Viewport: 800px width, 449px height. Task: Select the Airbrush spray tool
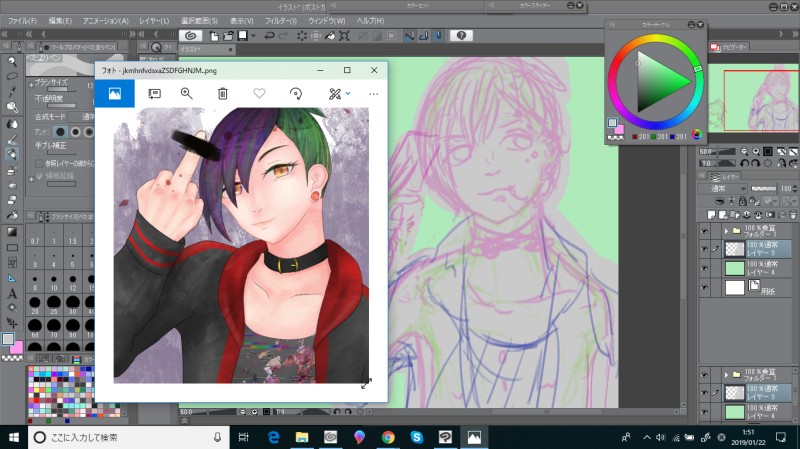tap(12, 171)
